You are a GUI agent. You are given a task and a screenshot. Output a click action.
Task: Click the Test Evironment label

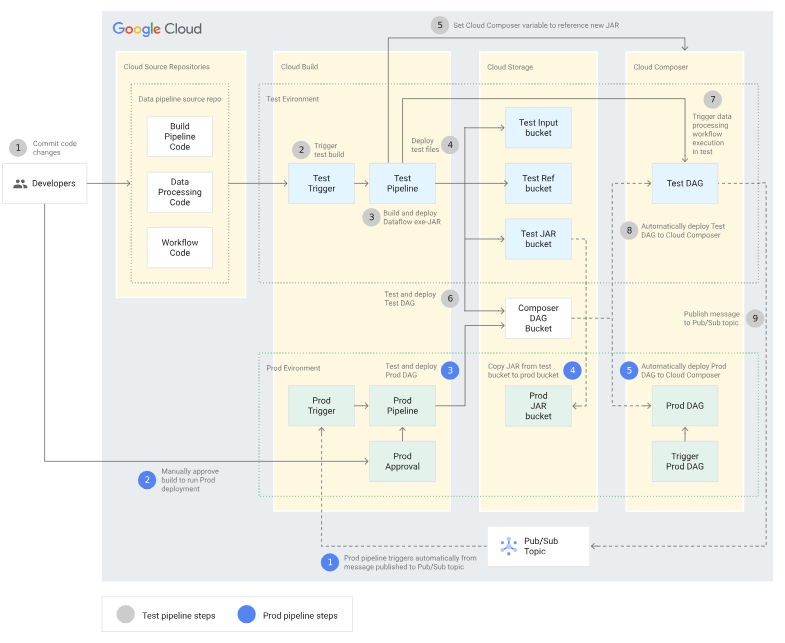coord(293,99)
